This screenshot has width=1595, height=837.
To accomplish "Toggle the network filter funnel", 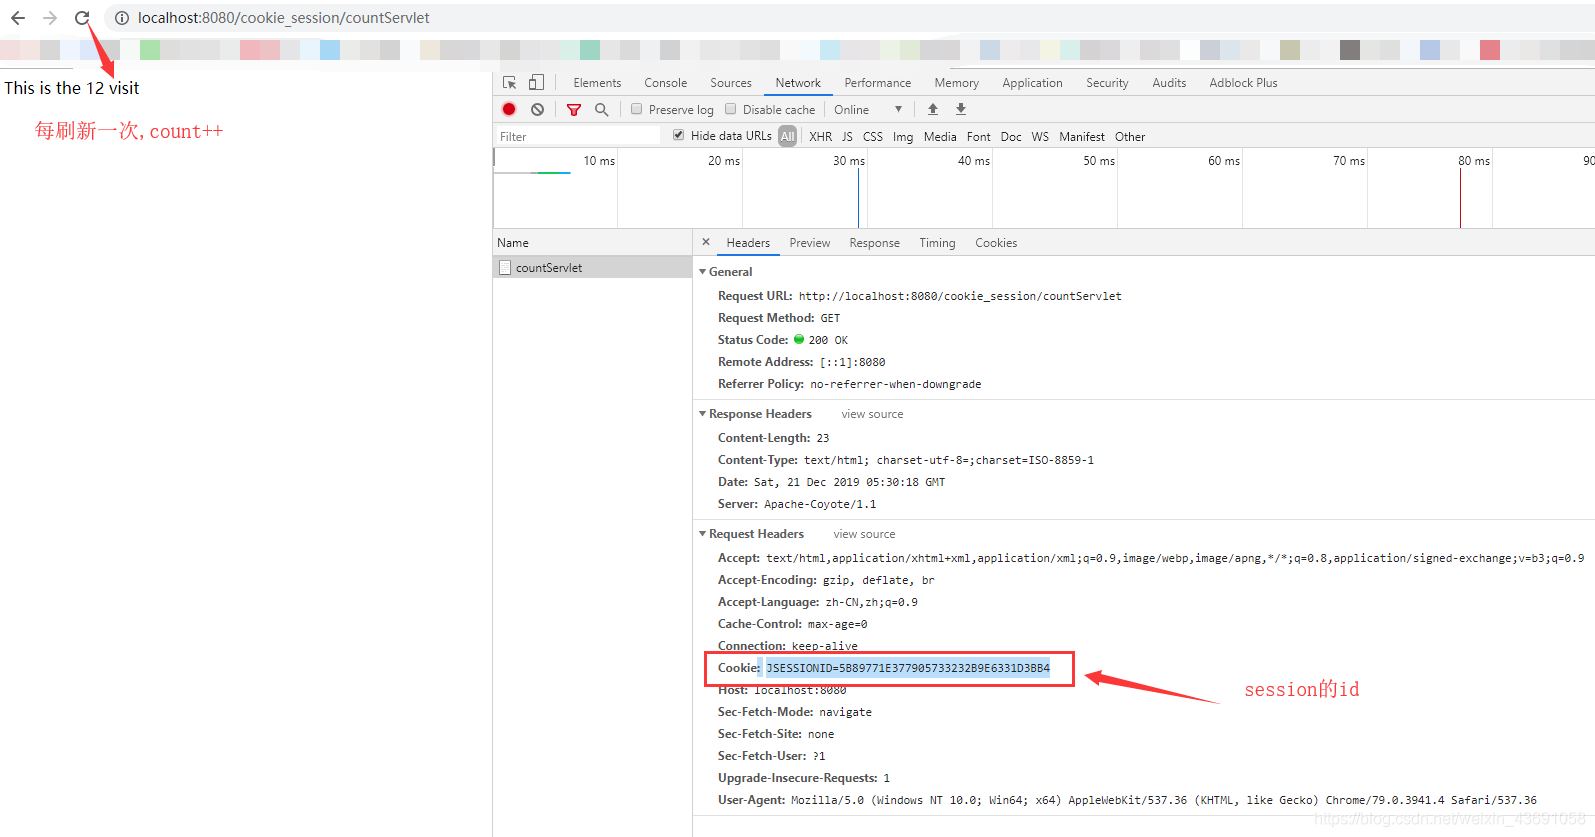I will pos(574,110).
